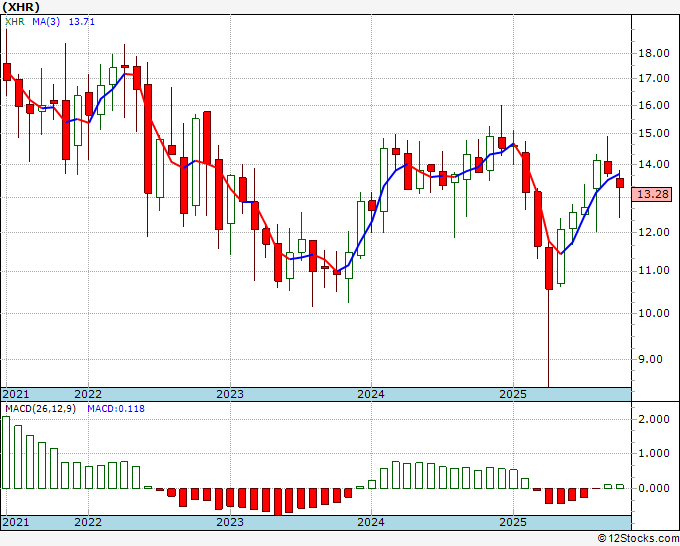680x546 pixels.
Task: Click the MACD(26,12,9) indicator label
Action: coord(40,409)
